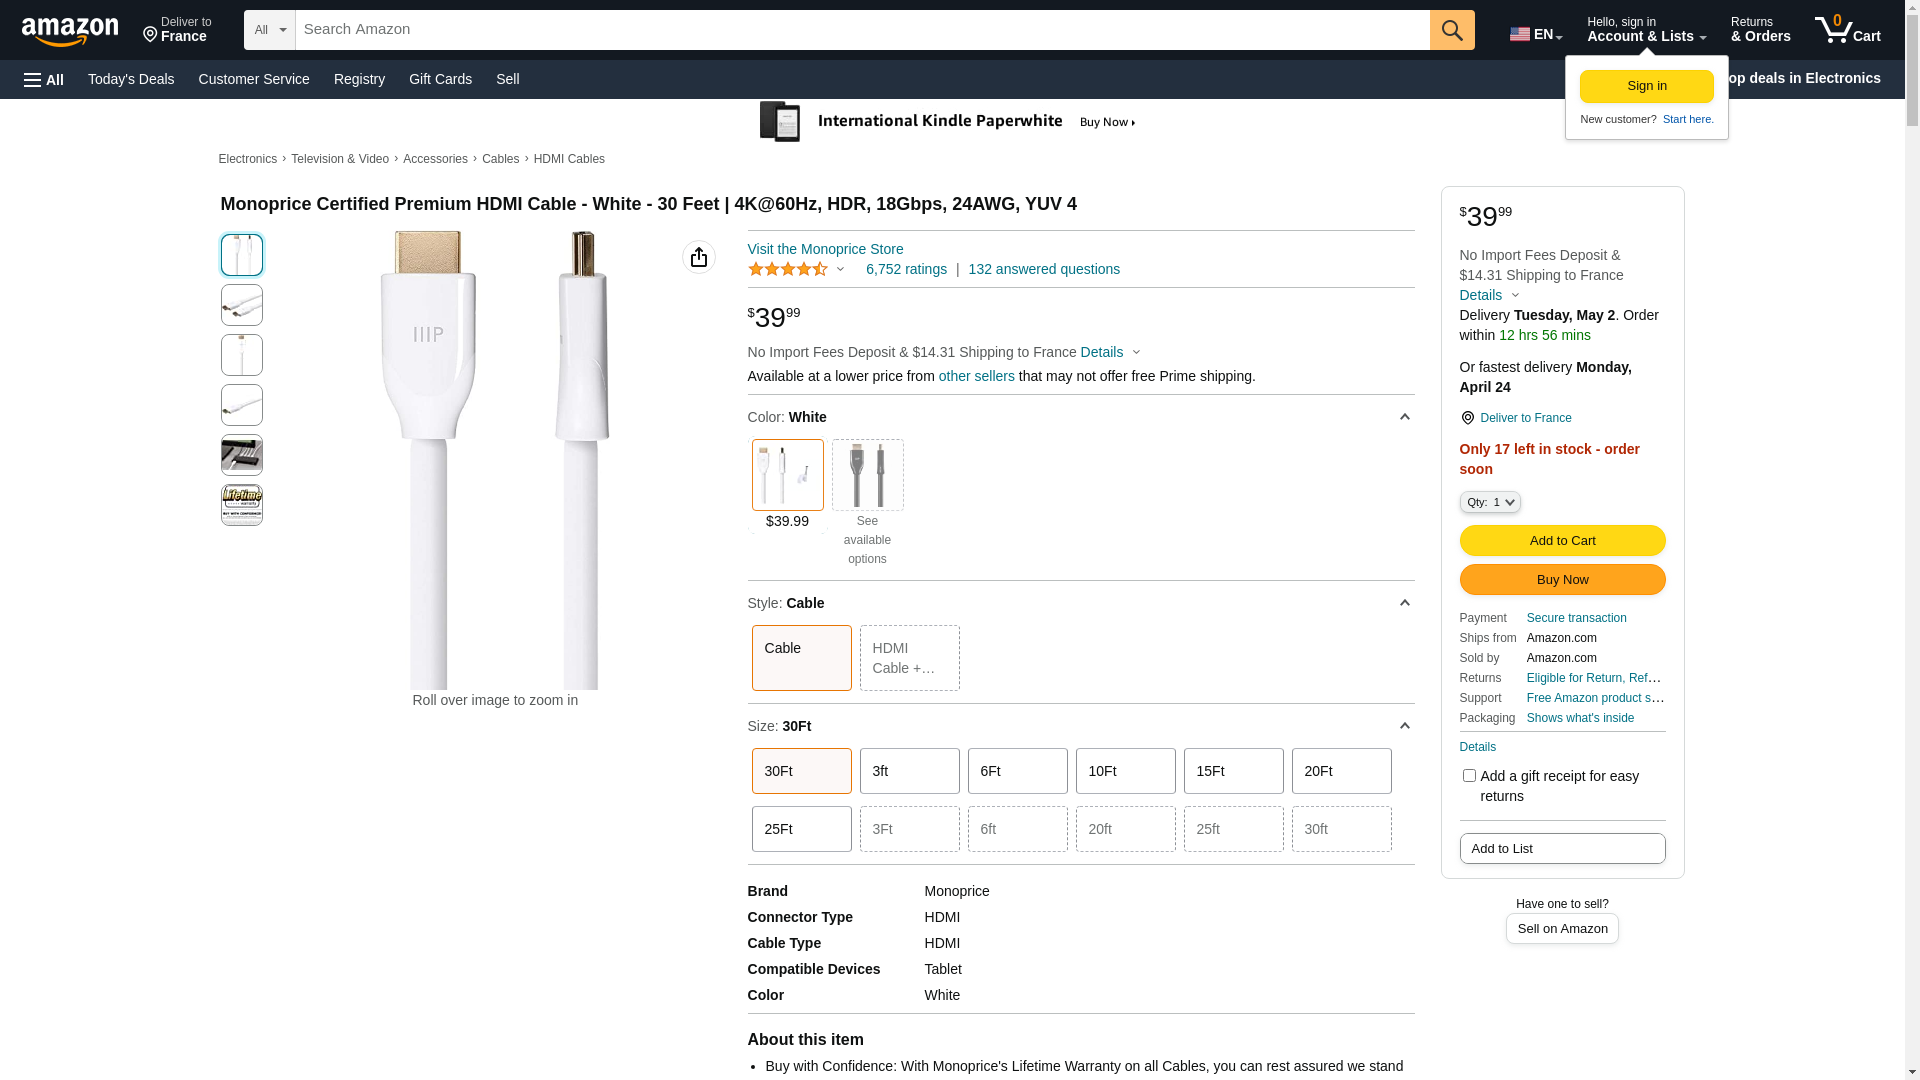Open Today's Deals in navigation bar
The image size is (1920, 1080).
pos(131,79)
